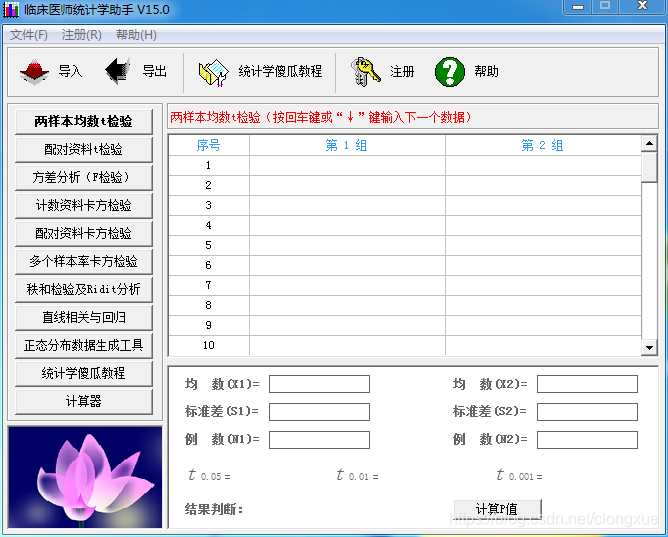Screen dimensions: 668x537
Task: Click the 帮助 toolbar label
Action: (x=487, y=71)
